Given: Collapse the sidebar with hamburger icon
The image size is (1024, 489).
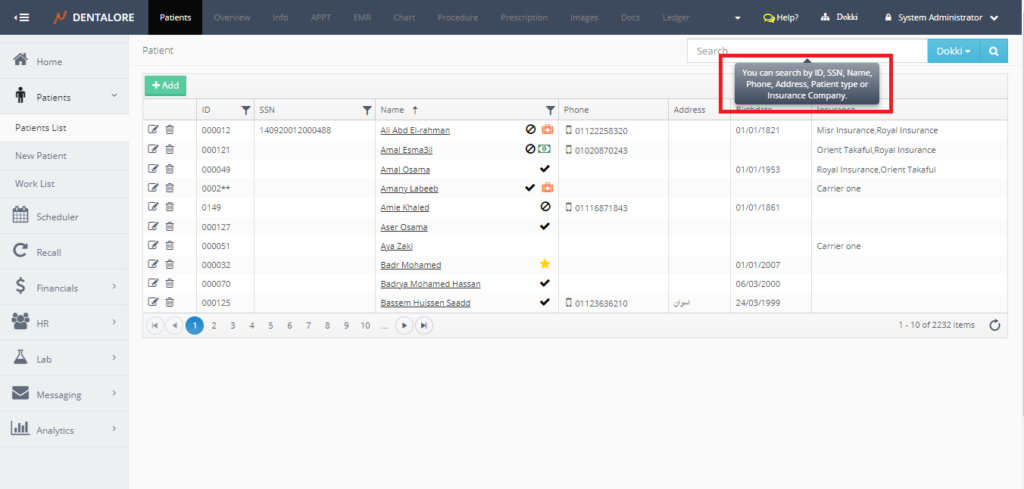Looking at the screenshot, I should pos(21,17).
